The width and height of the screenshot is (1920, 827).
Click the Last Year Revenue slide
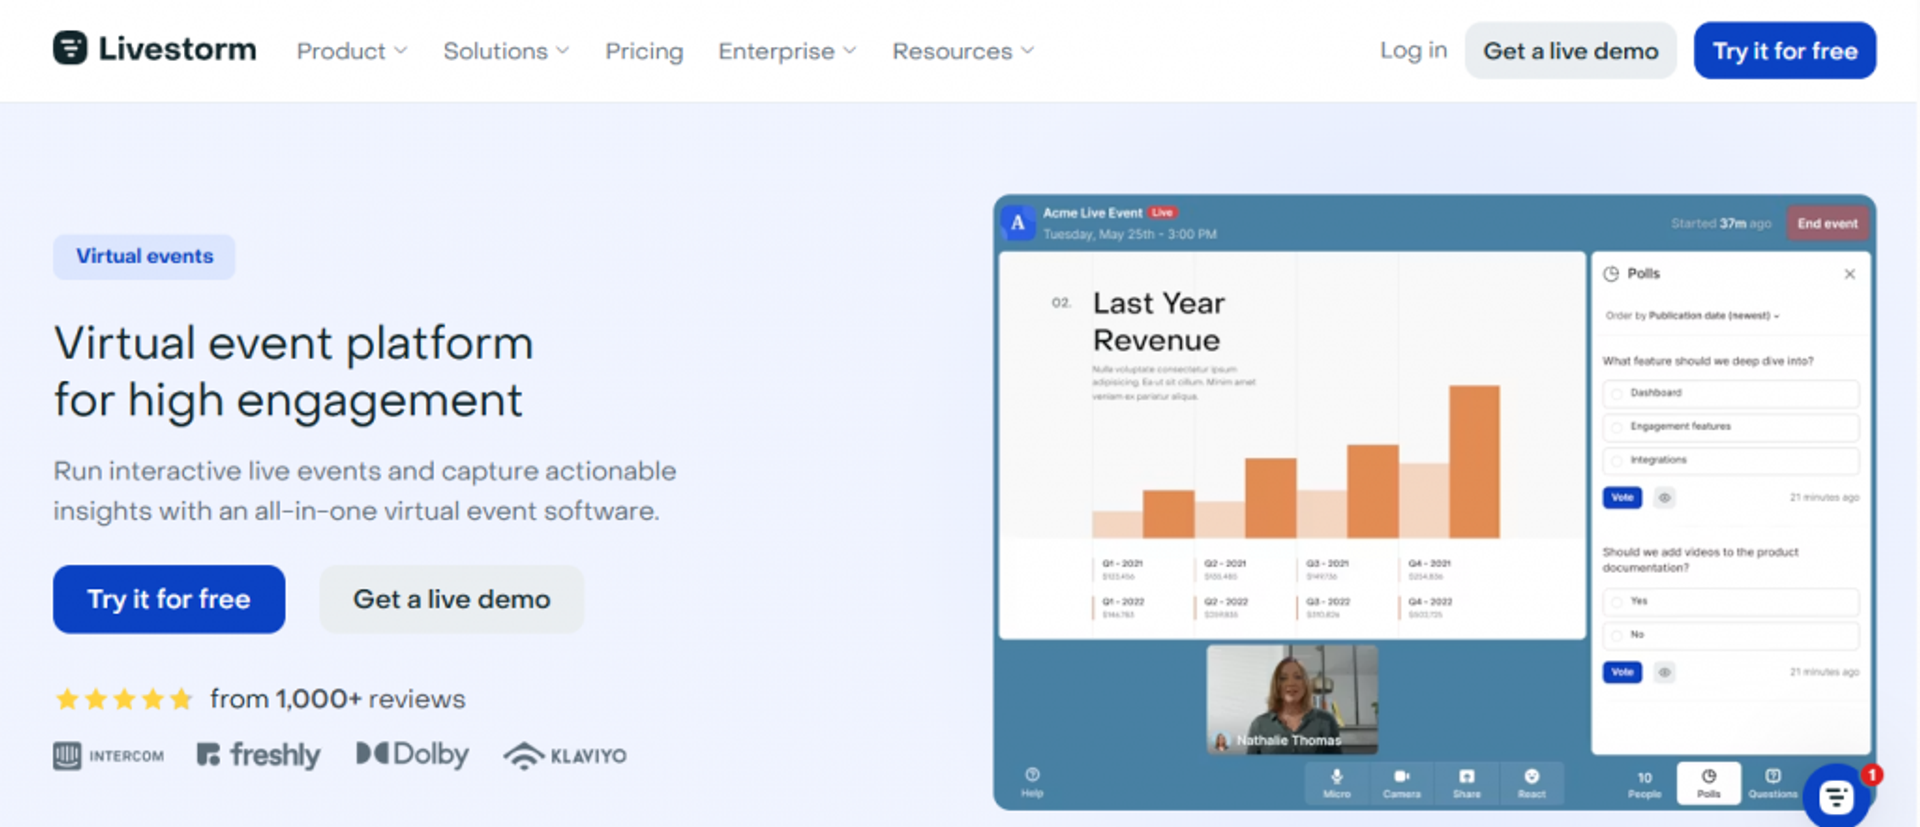(x=1292, y=445)
